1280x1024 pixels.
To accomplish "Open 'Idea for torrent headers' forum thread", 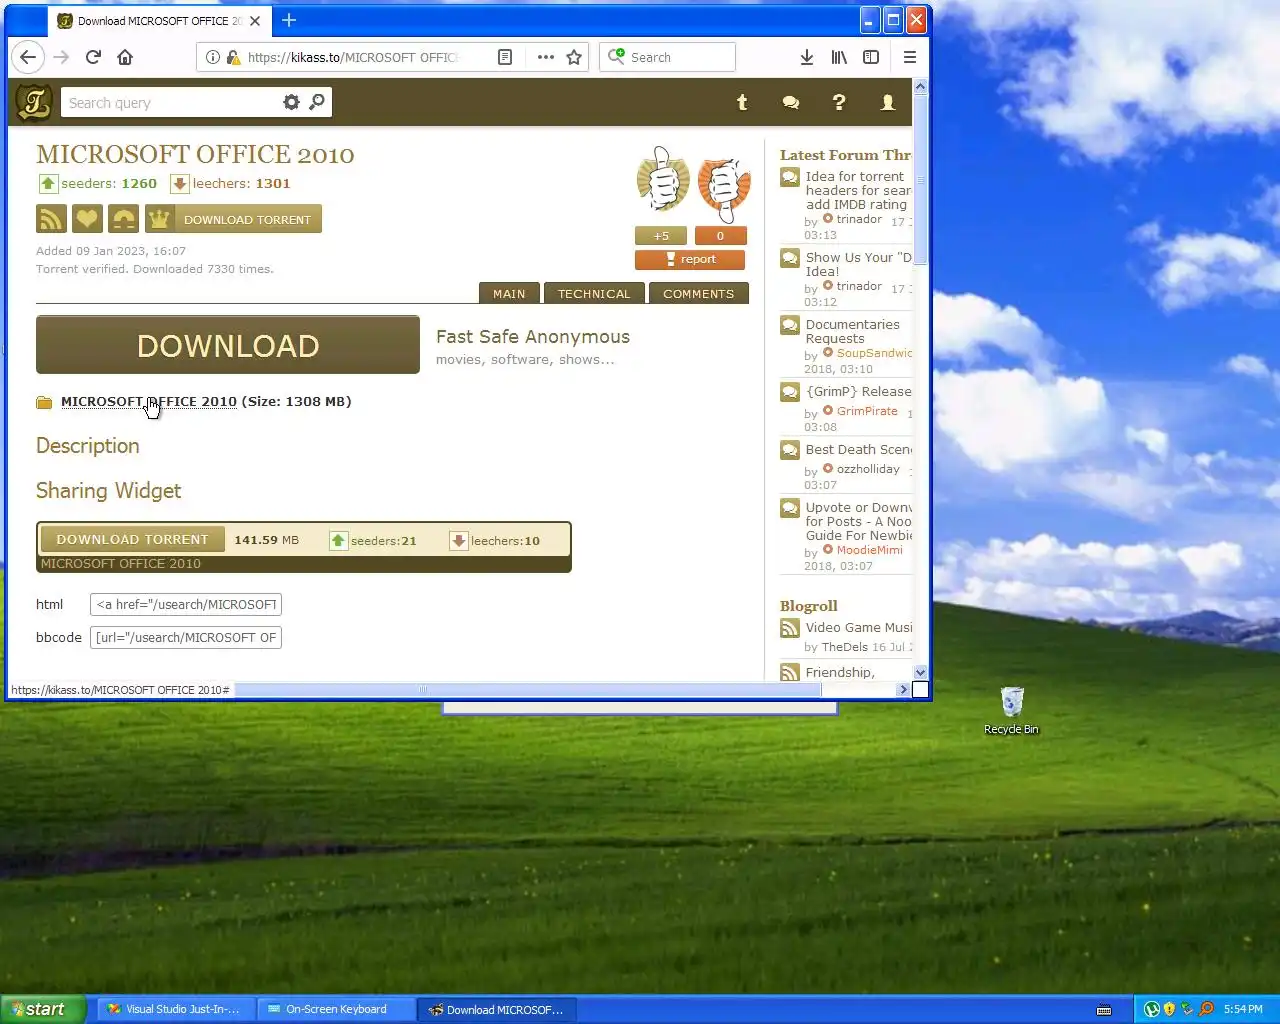I will tap(858, 190).
